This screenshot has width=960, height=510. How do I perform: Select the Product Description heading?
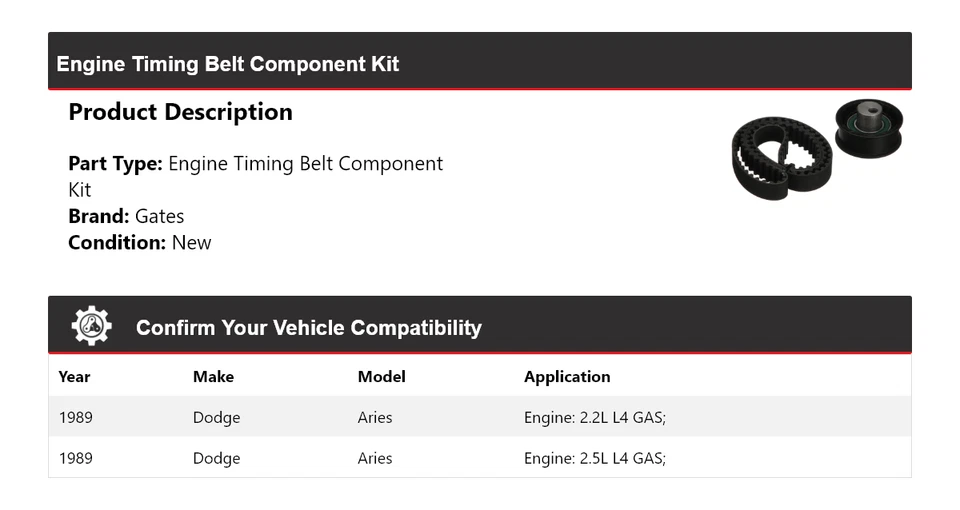(180, 112)
